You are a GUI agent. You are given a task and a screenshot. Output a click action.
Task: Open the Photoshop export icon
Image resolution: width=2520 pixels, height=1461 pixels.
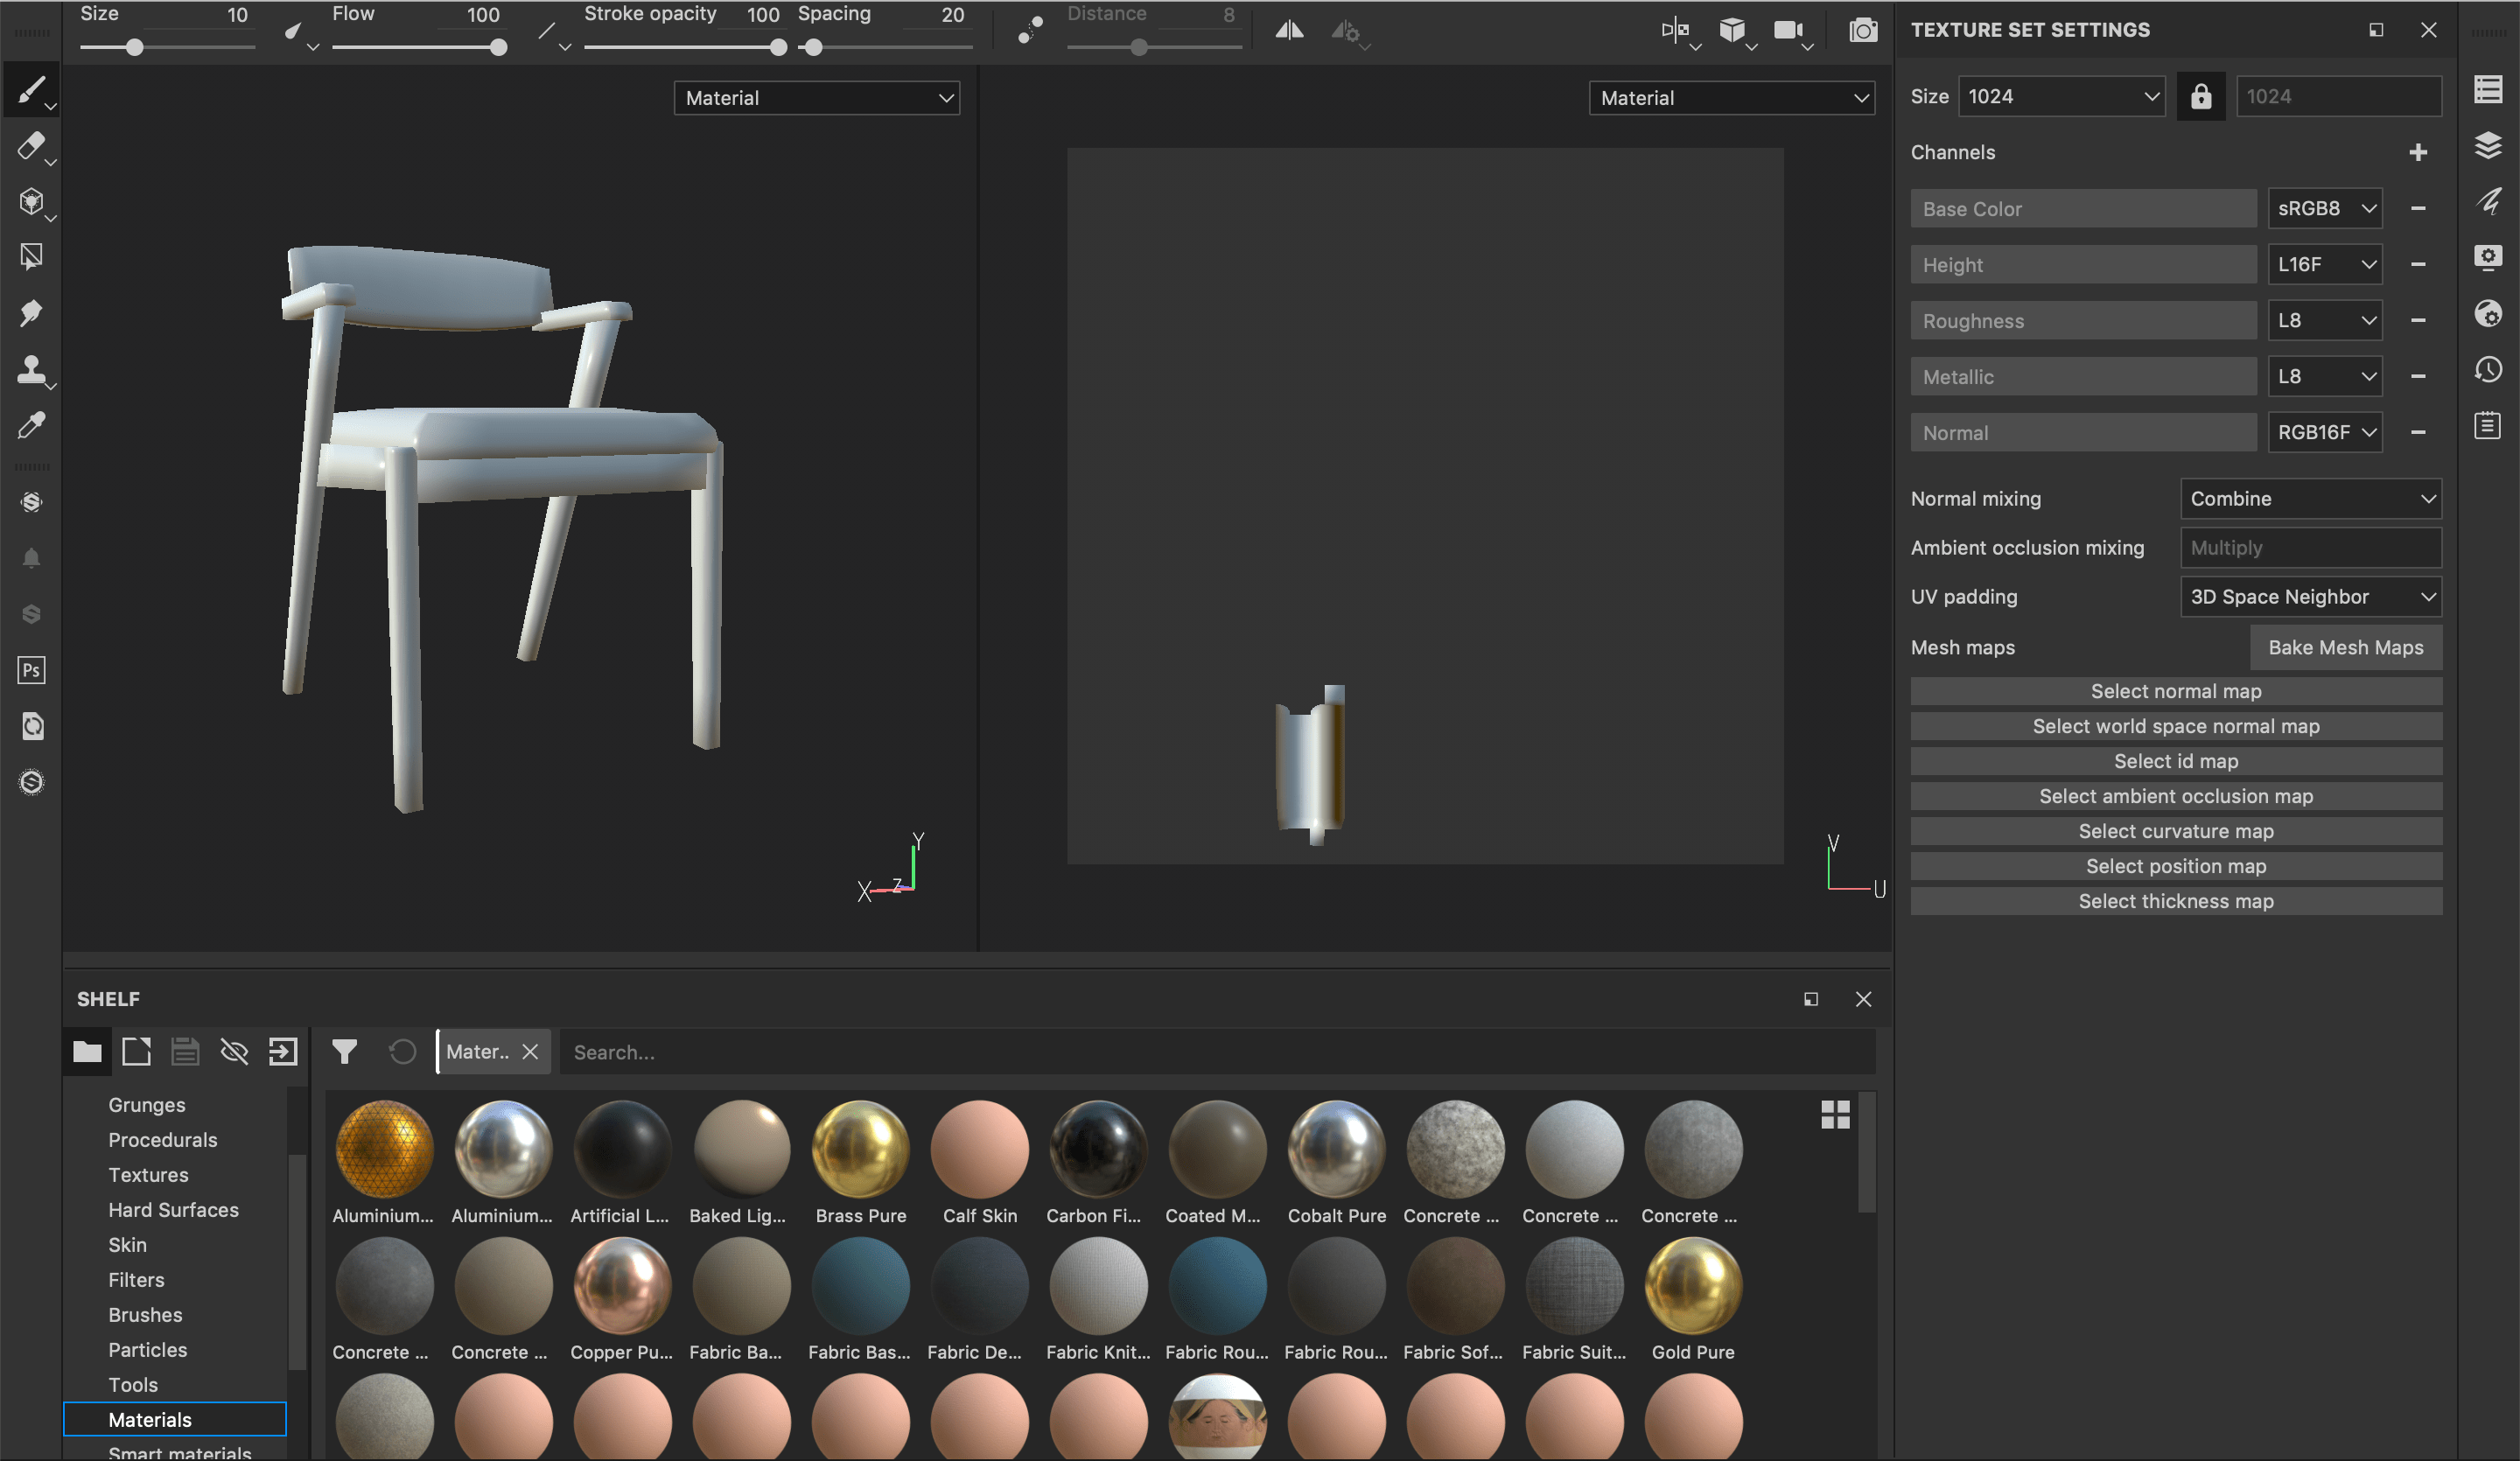(31, 670)
